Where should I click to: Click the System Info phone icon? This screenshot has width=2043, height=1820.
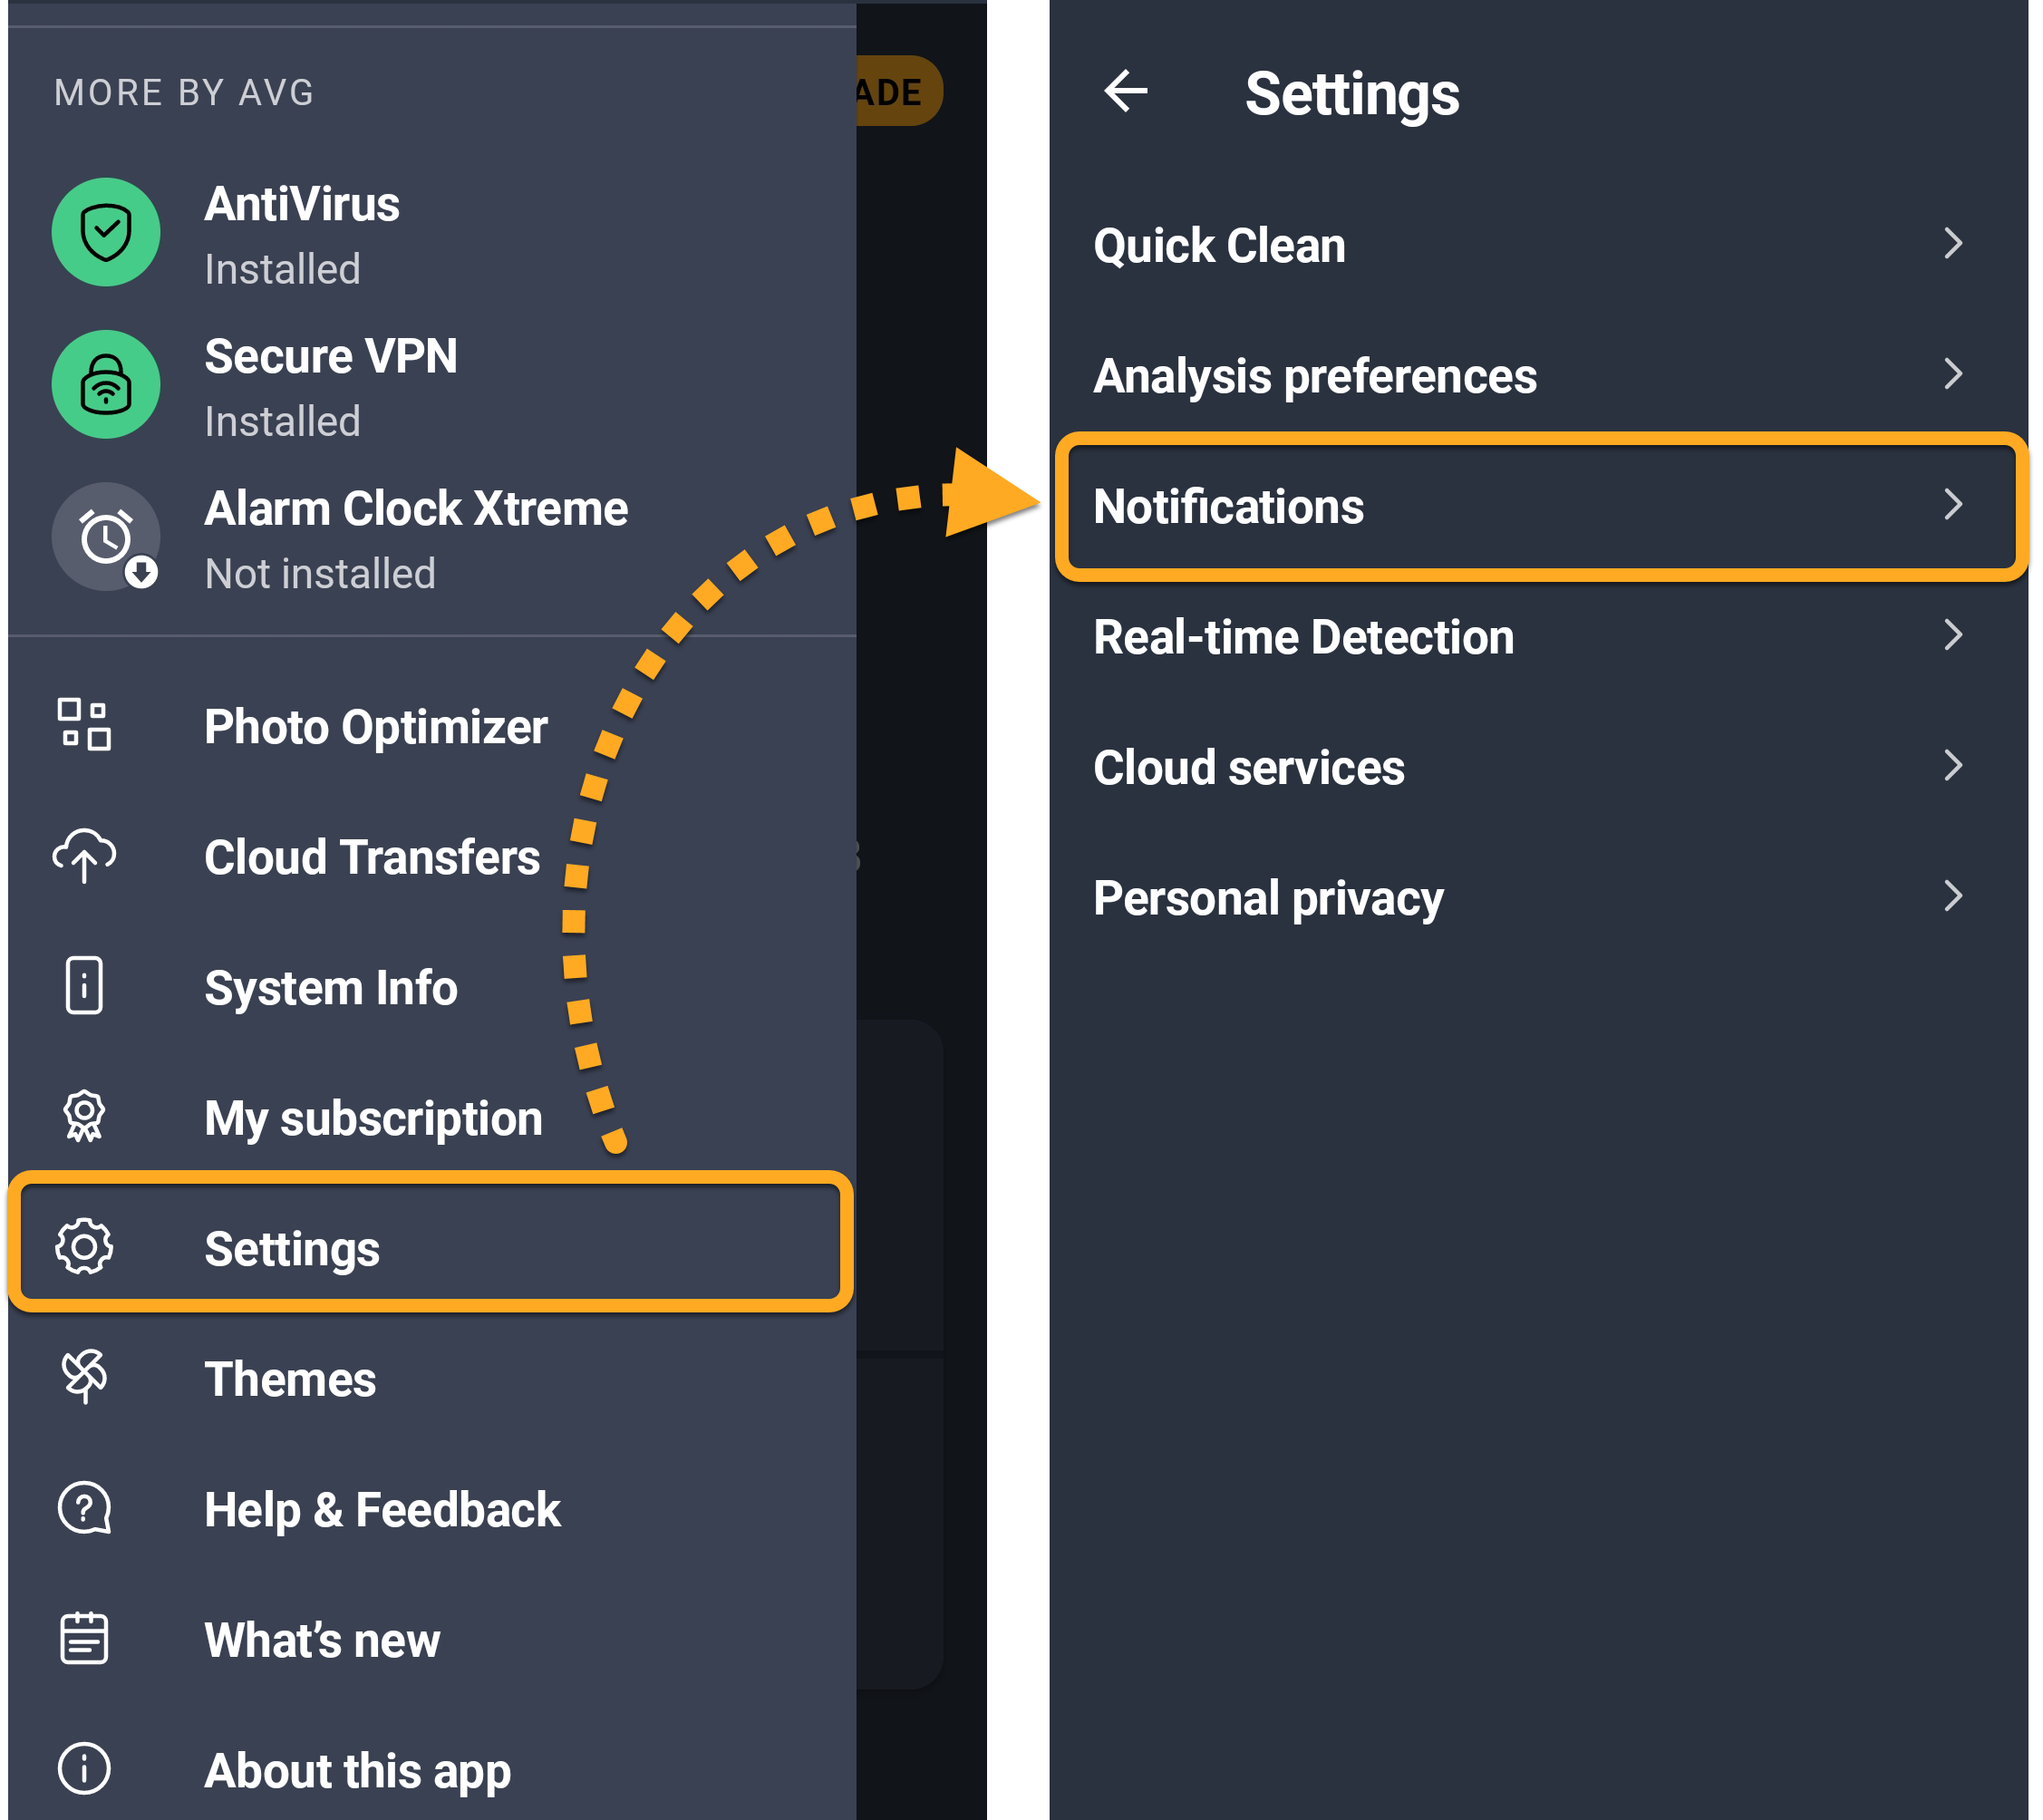[x=84, y=986]
